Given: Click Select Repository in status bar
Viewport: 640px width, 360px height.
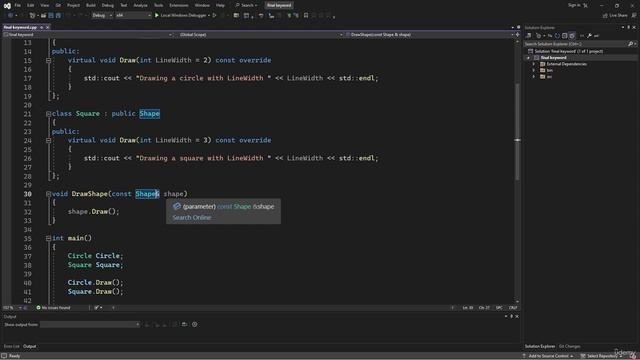Looking at the screenshot, I should point(602,356).
